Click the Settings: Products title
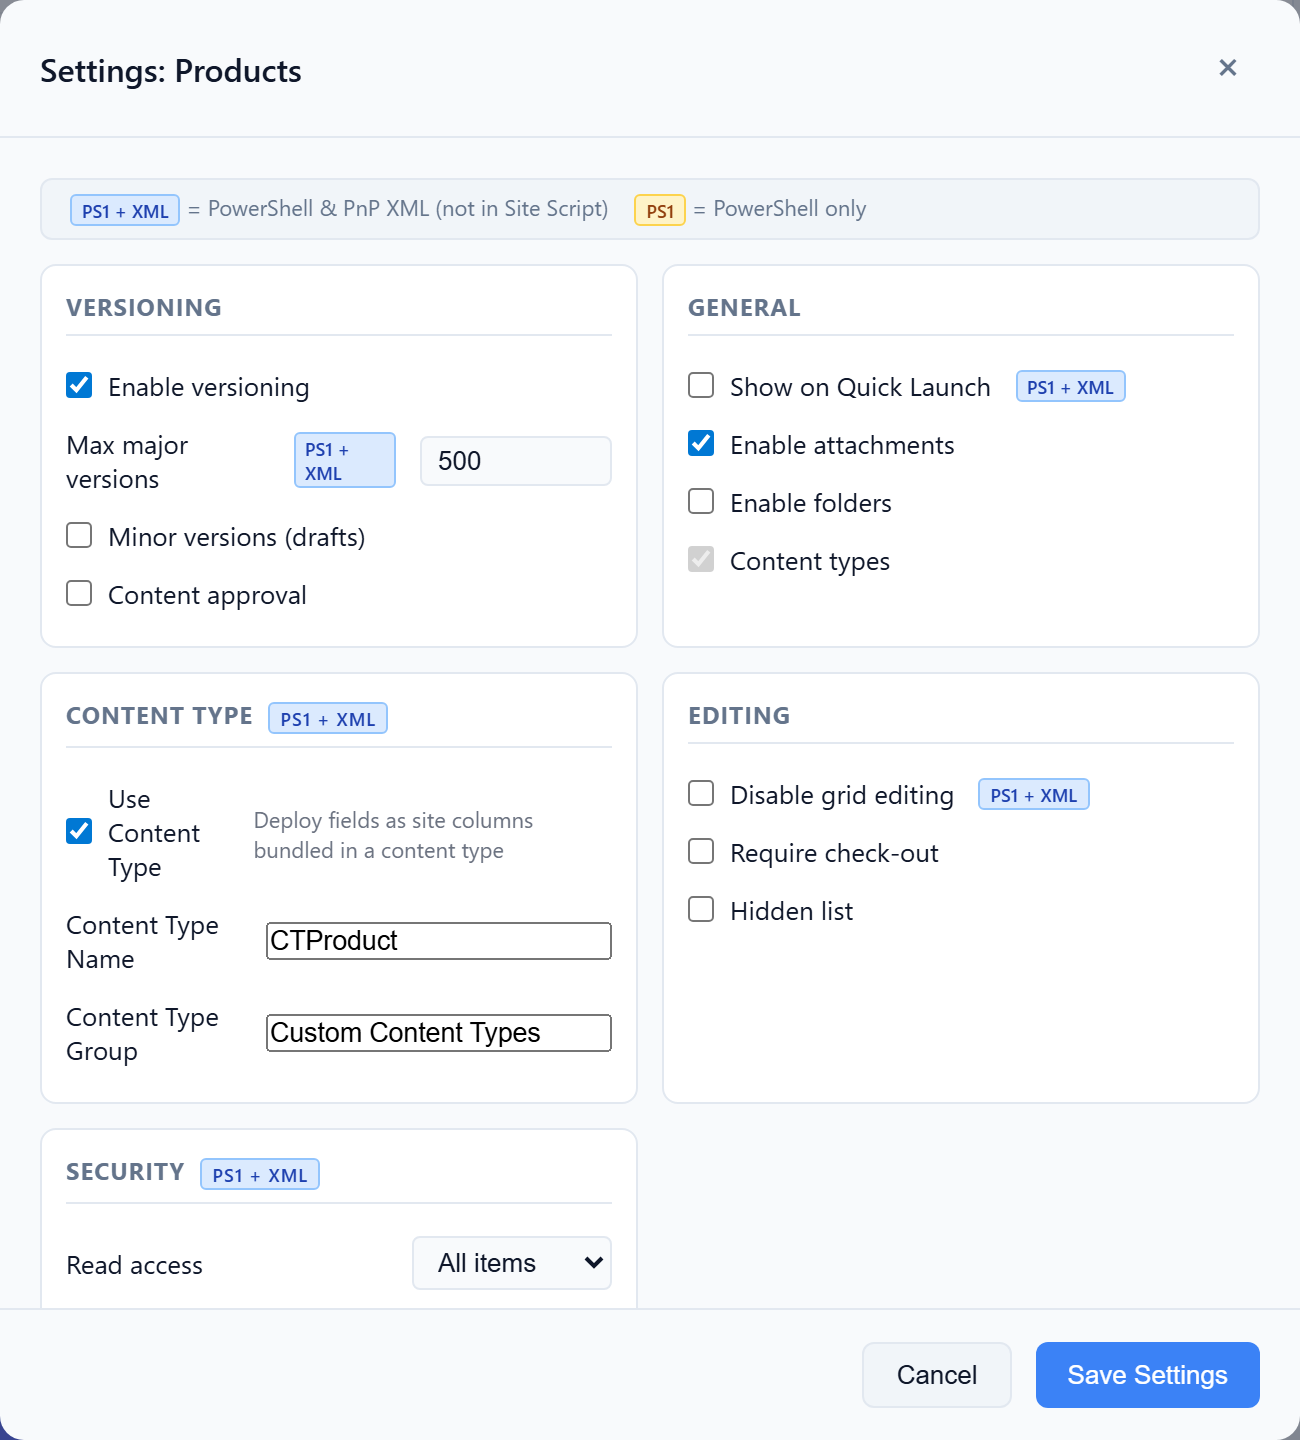Image resolution: width=1300 pixels, height=1440 pixels. [x=171, y=71]
